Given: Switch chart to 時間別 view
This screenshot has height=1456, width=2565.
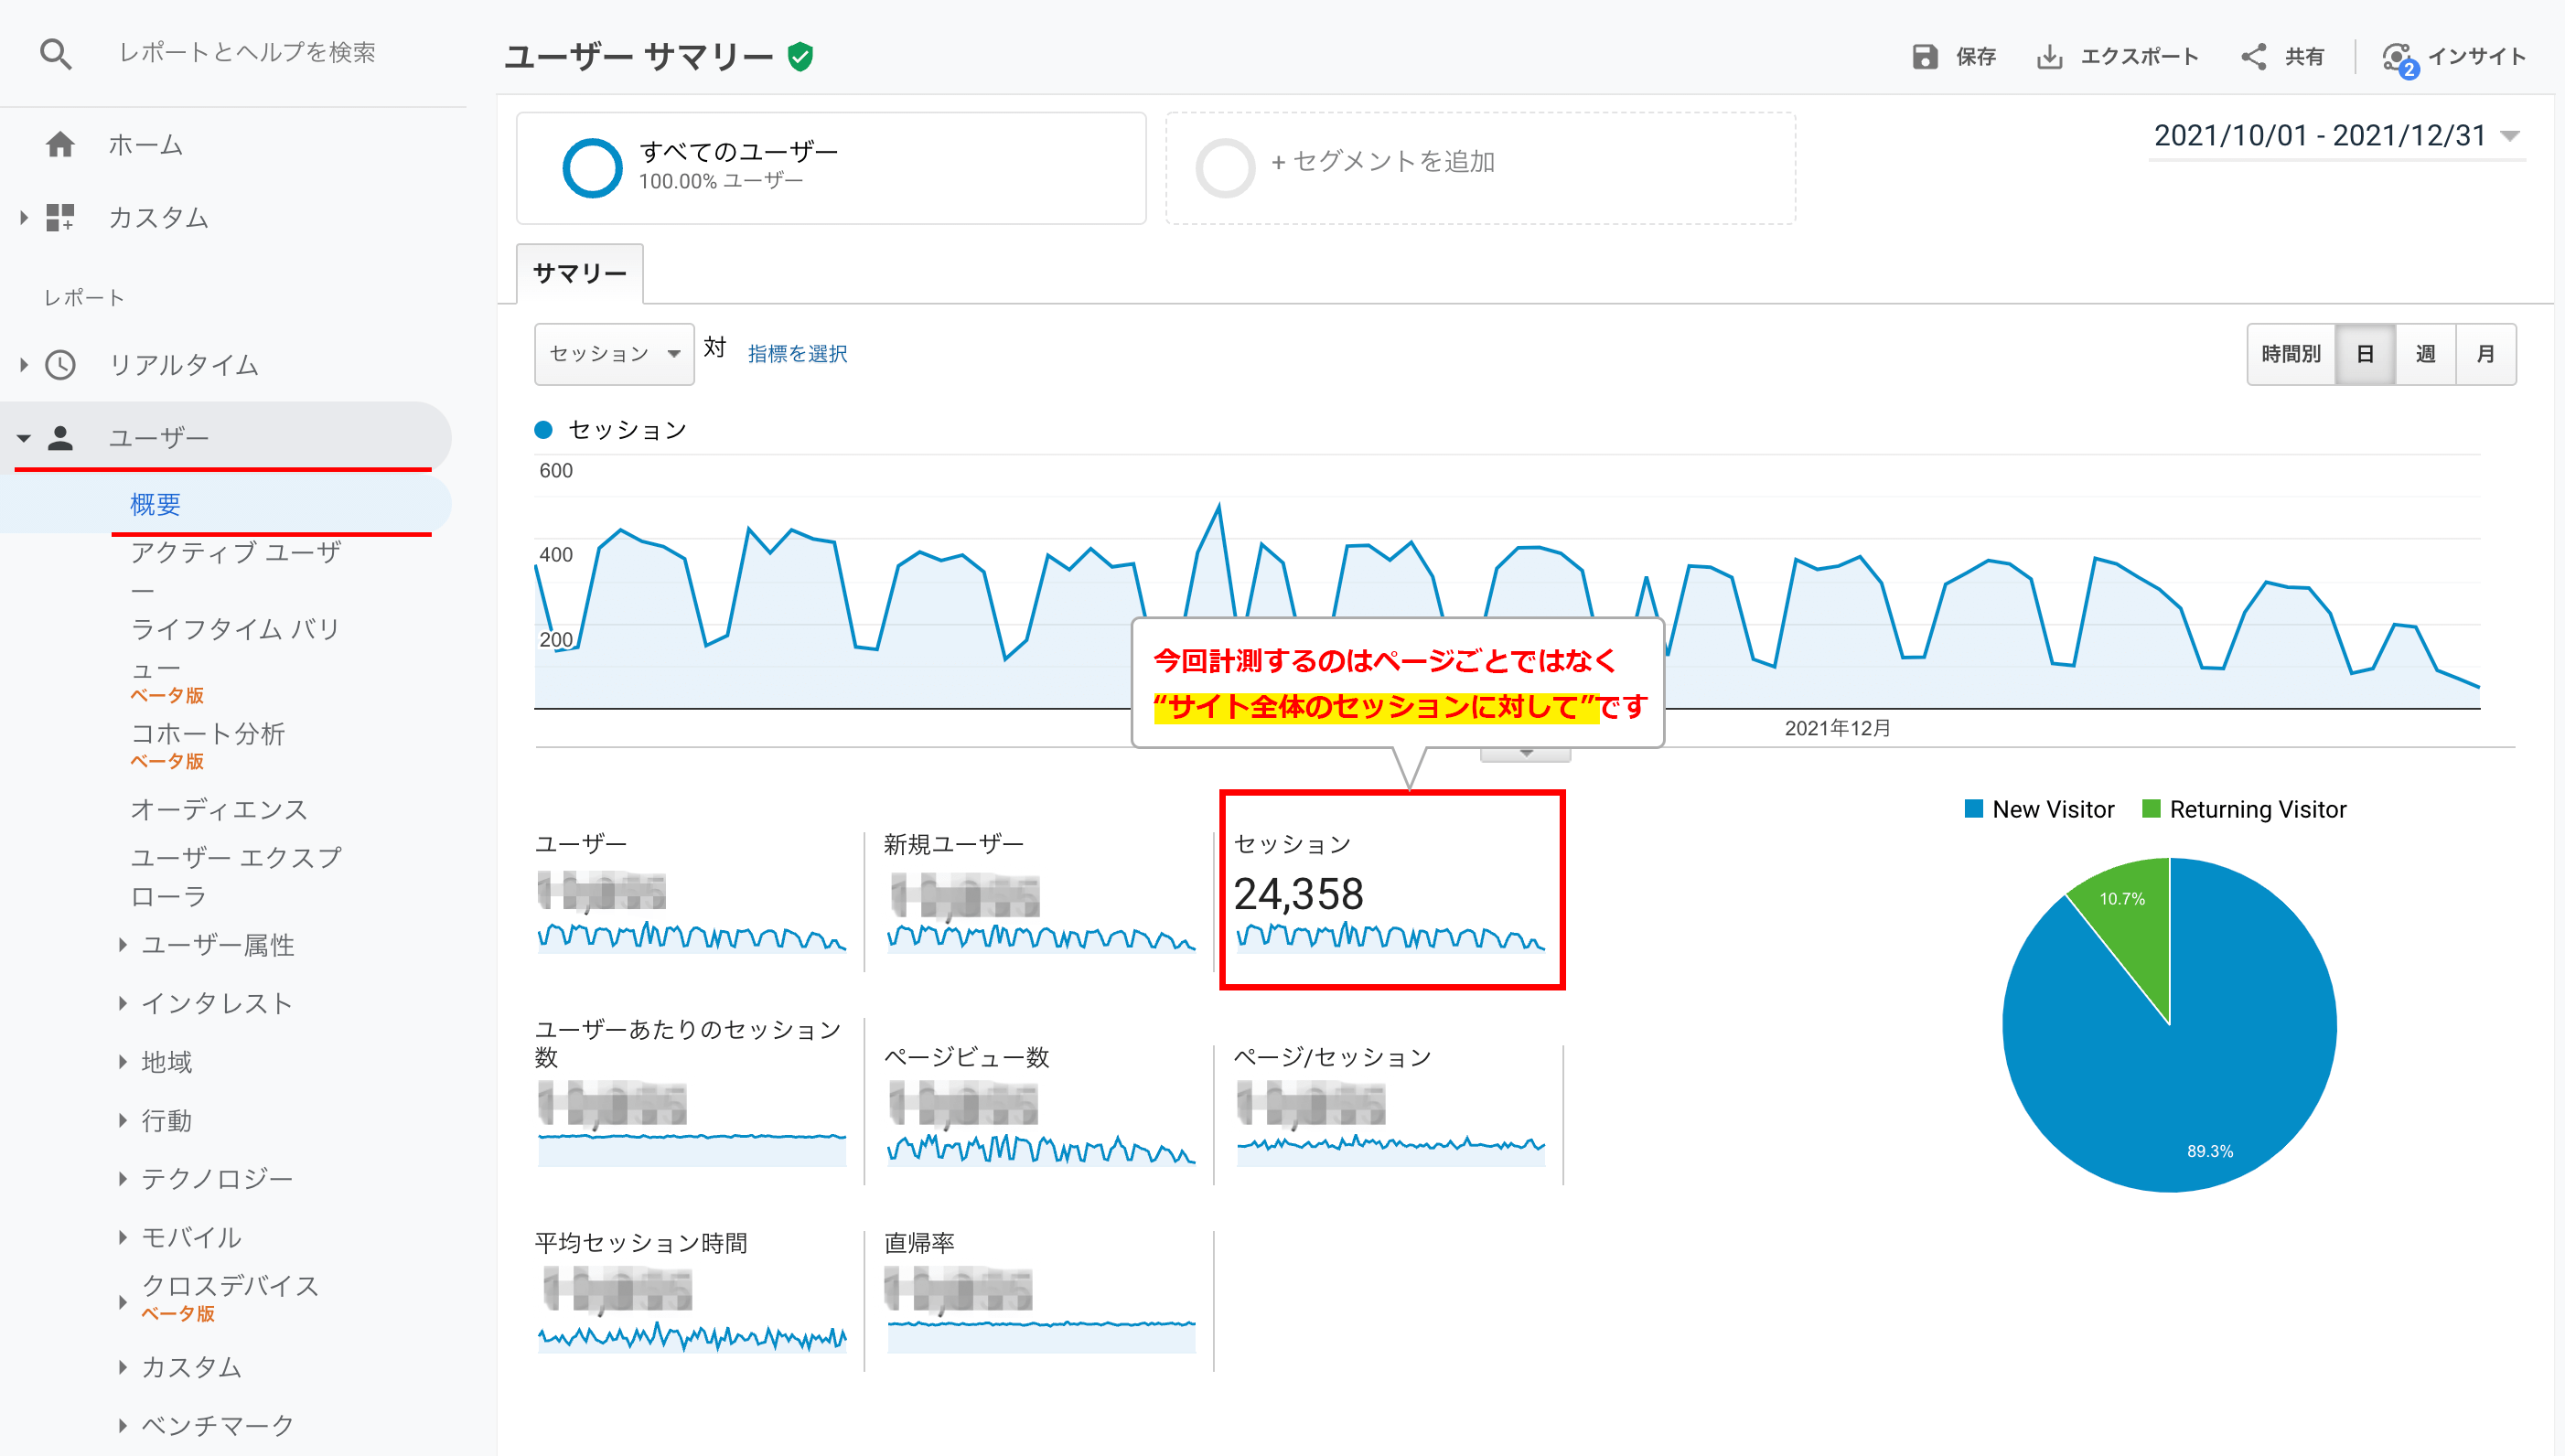Looking at the screenshot, I should [2290, 354].
